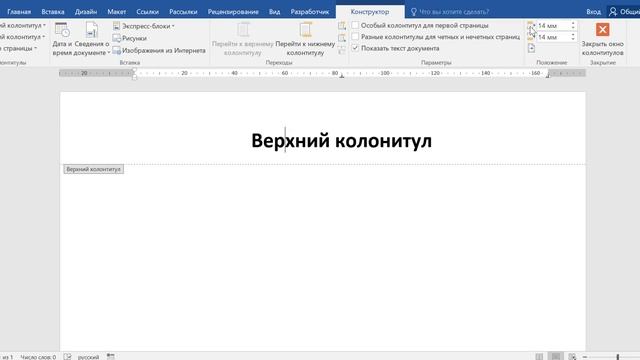Decrease footer bottom distance with down arrow

(573, 39)
